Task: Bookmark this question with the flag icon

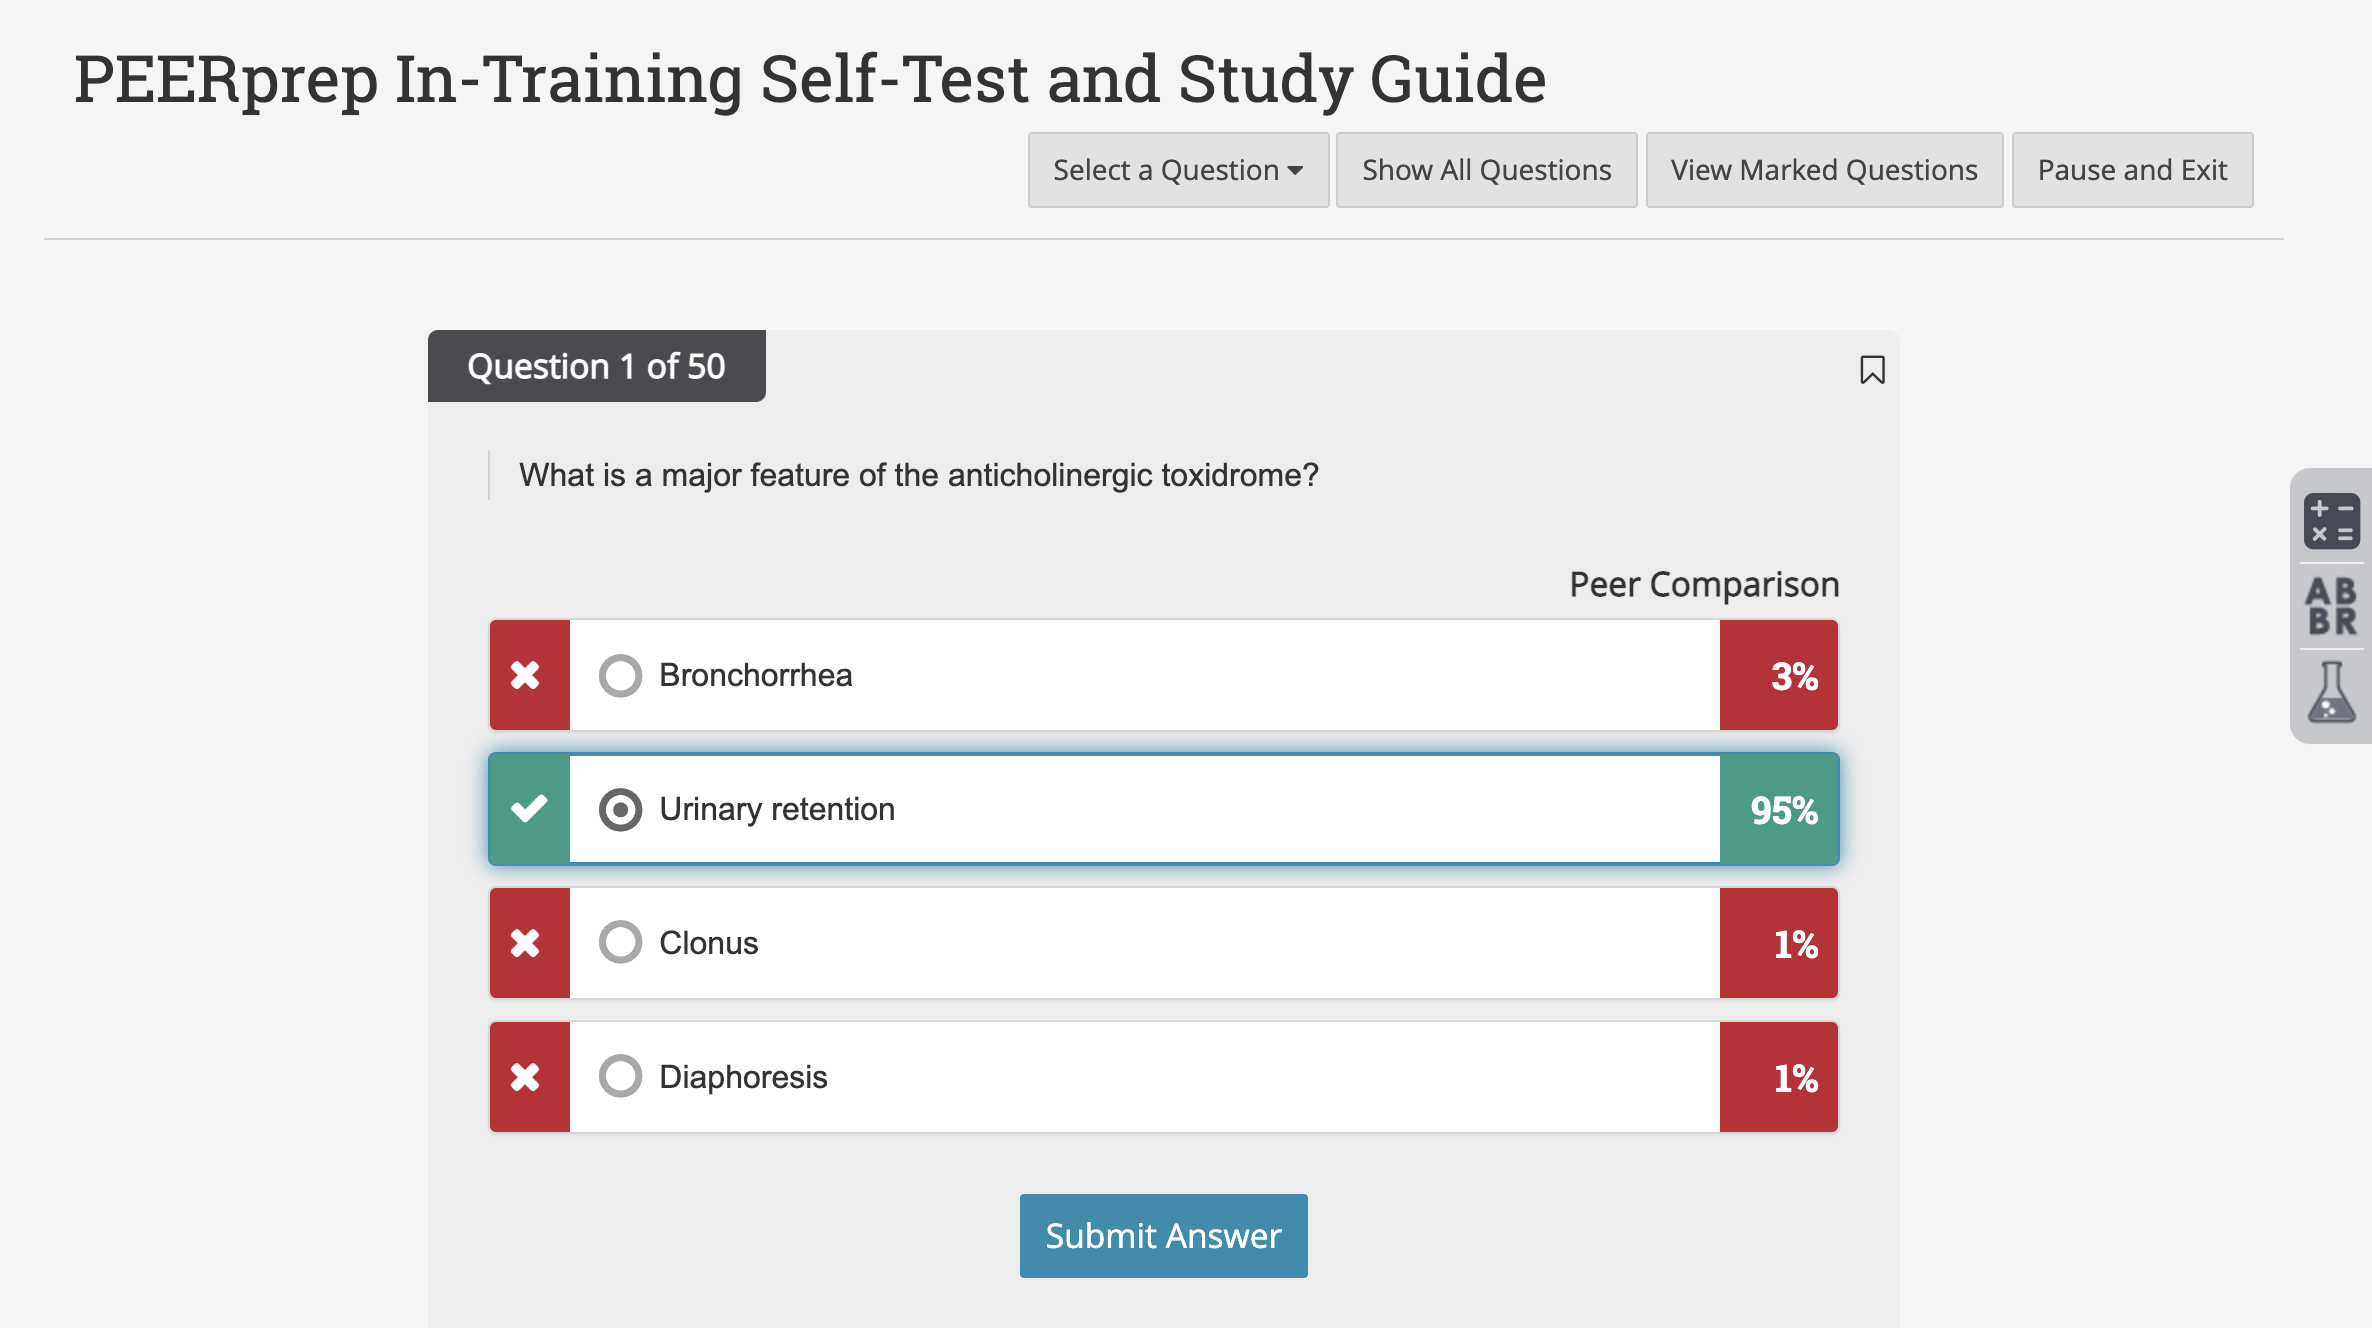Action: [x=1872, y=370]
